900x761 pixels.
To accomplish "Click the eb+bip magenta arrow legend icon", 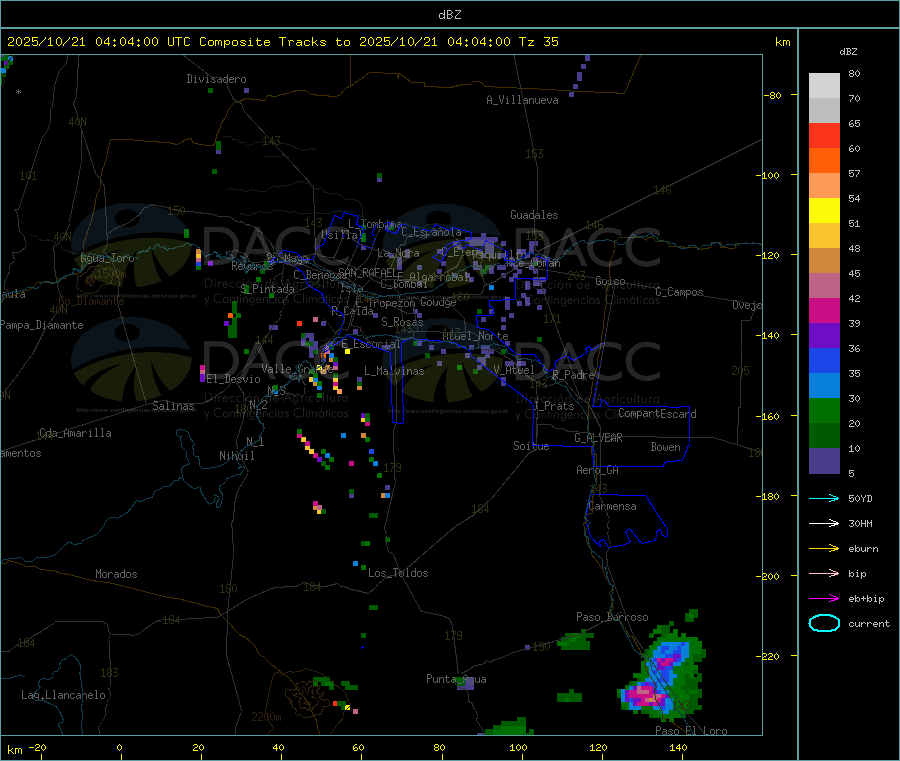I will pos(824,599).
